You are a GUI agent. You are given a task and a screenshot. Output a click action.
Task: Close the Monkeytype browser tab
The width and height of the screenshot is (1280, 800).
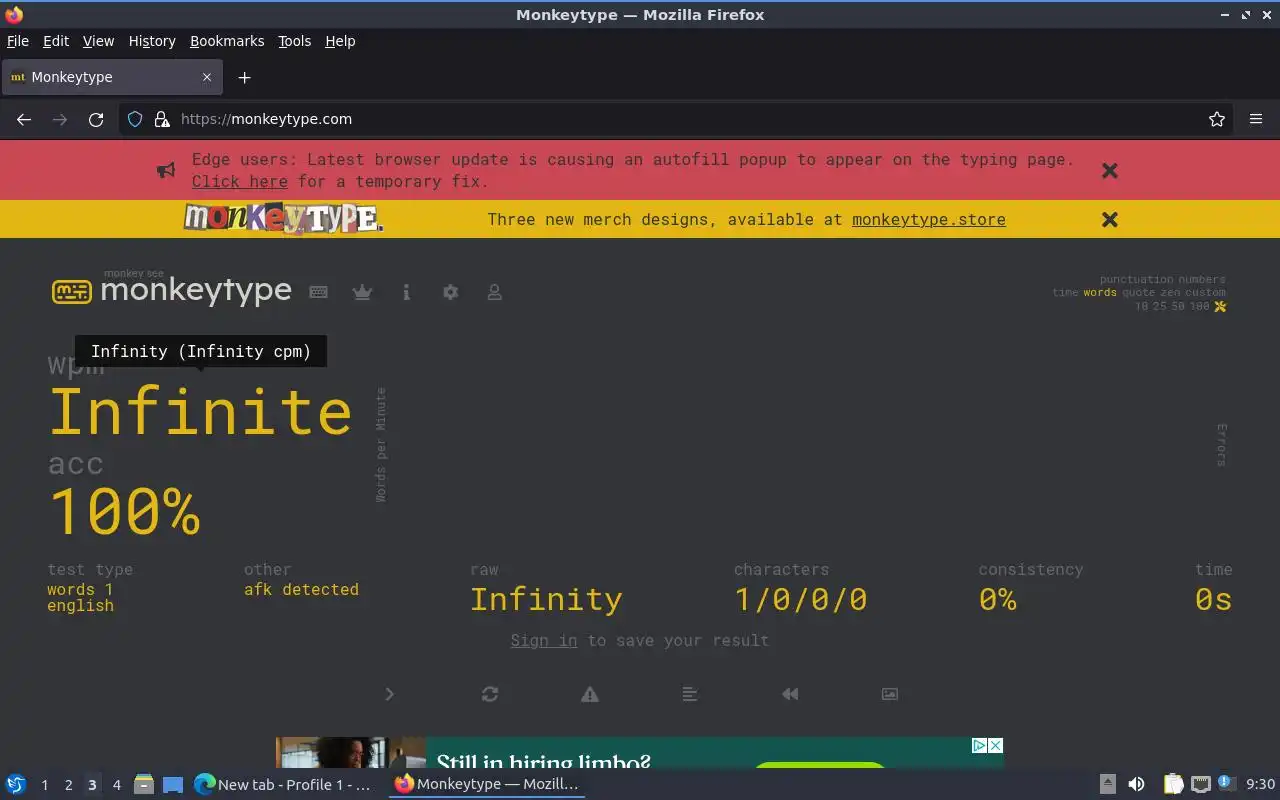(x=207, y=77)
